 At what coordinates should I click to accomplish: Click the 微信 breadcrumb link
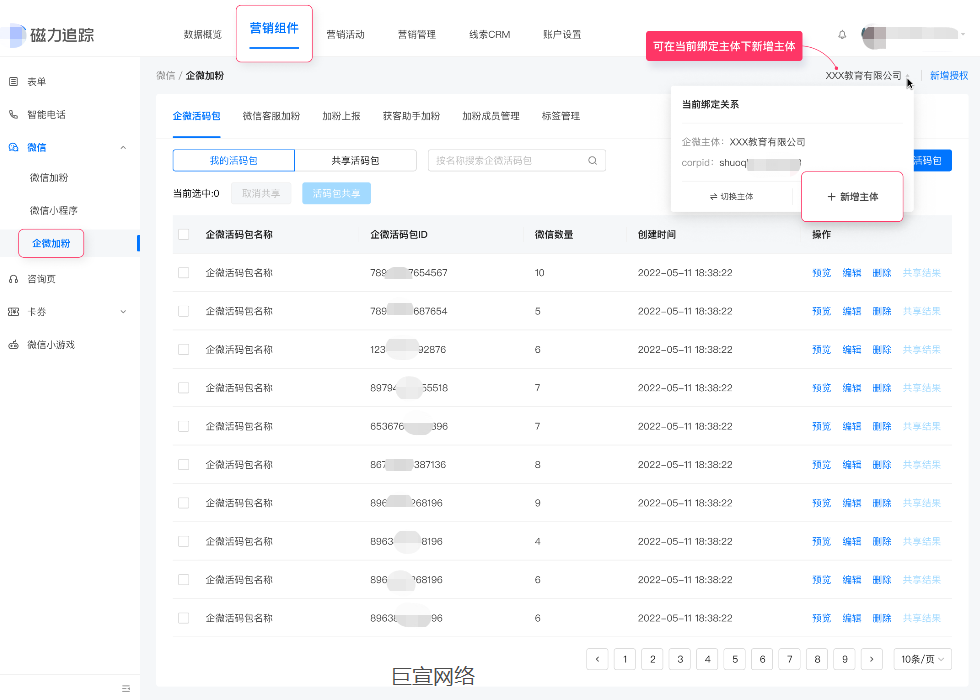(166, 76)
